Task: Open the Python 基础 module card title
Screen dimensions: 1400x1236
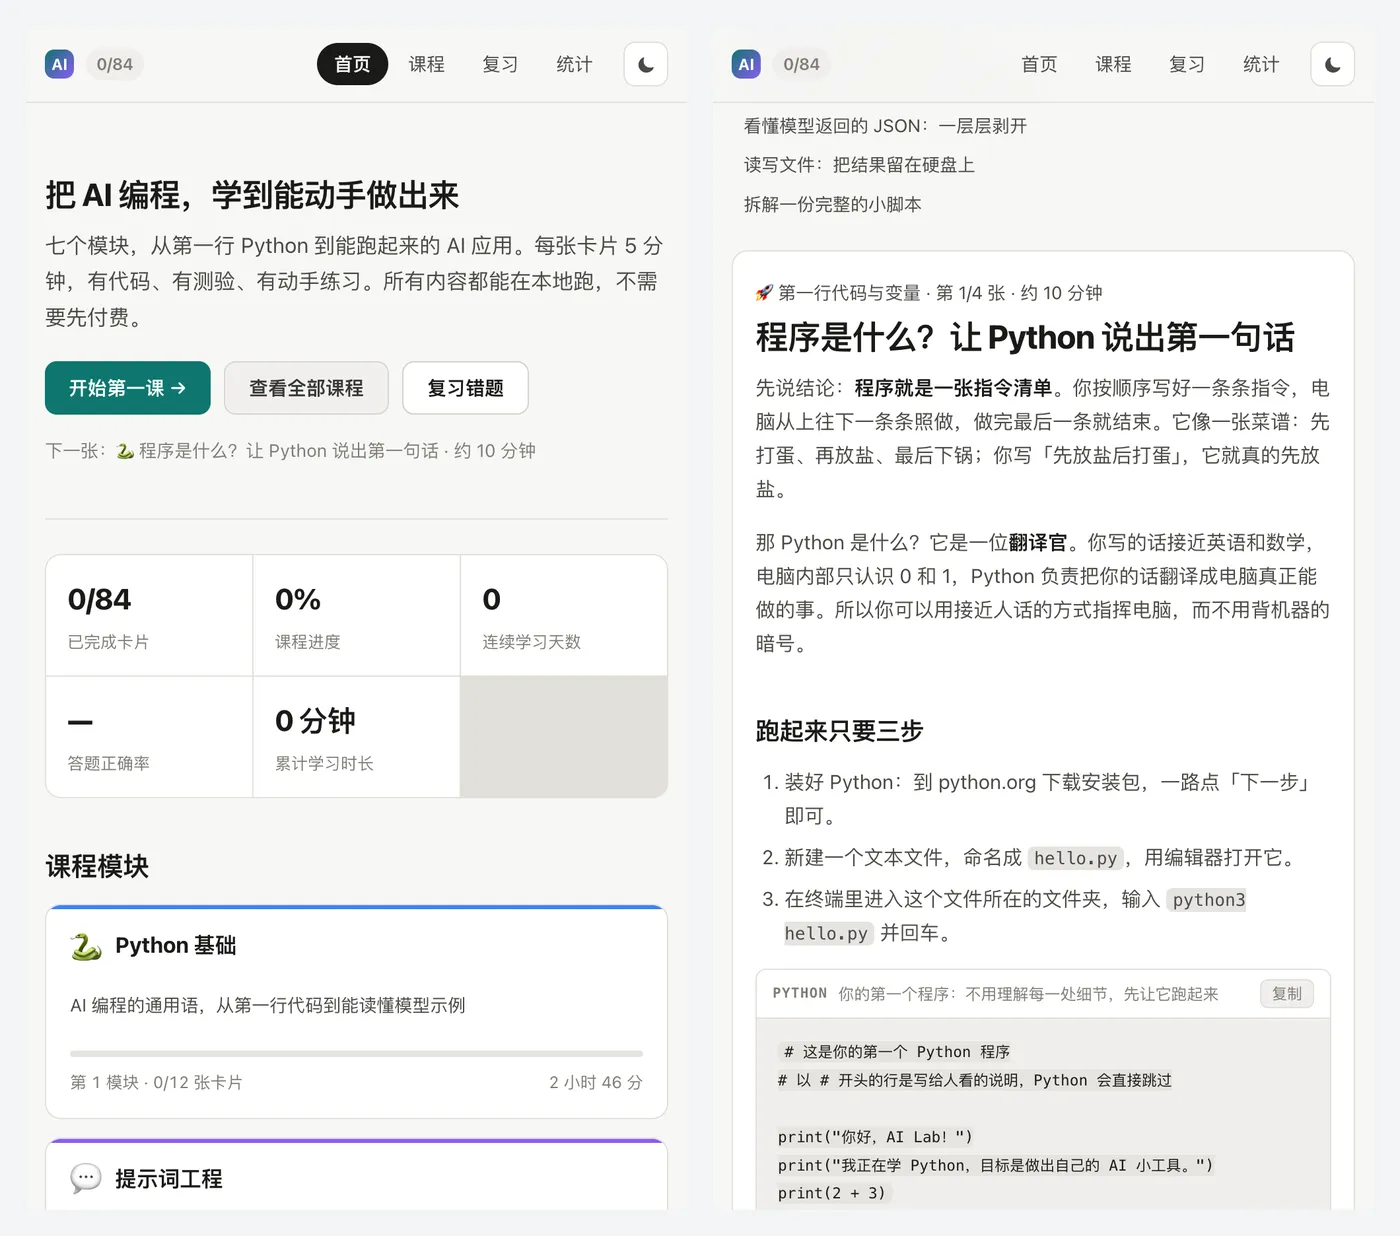Action: coord(176,946)
